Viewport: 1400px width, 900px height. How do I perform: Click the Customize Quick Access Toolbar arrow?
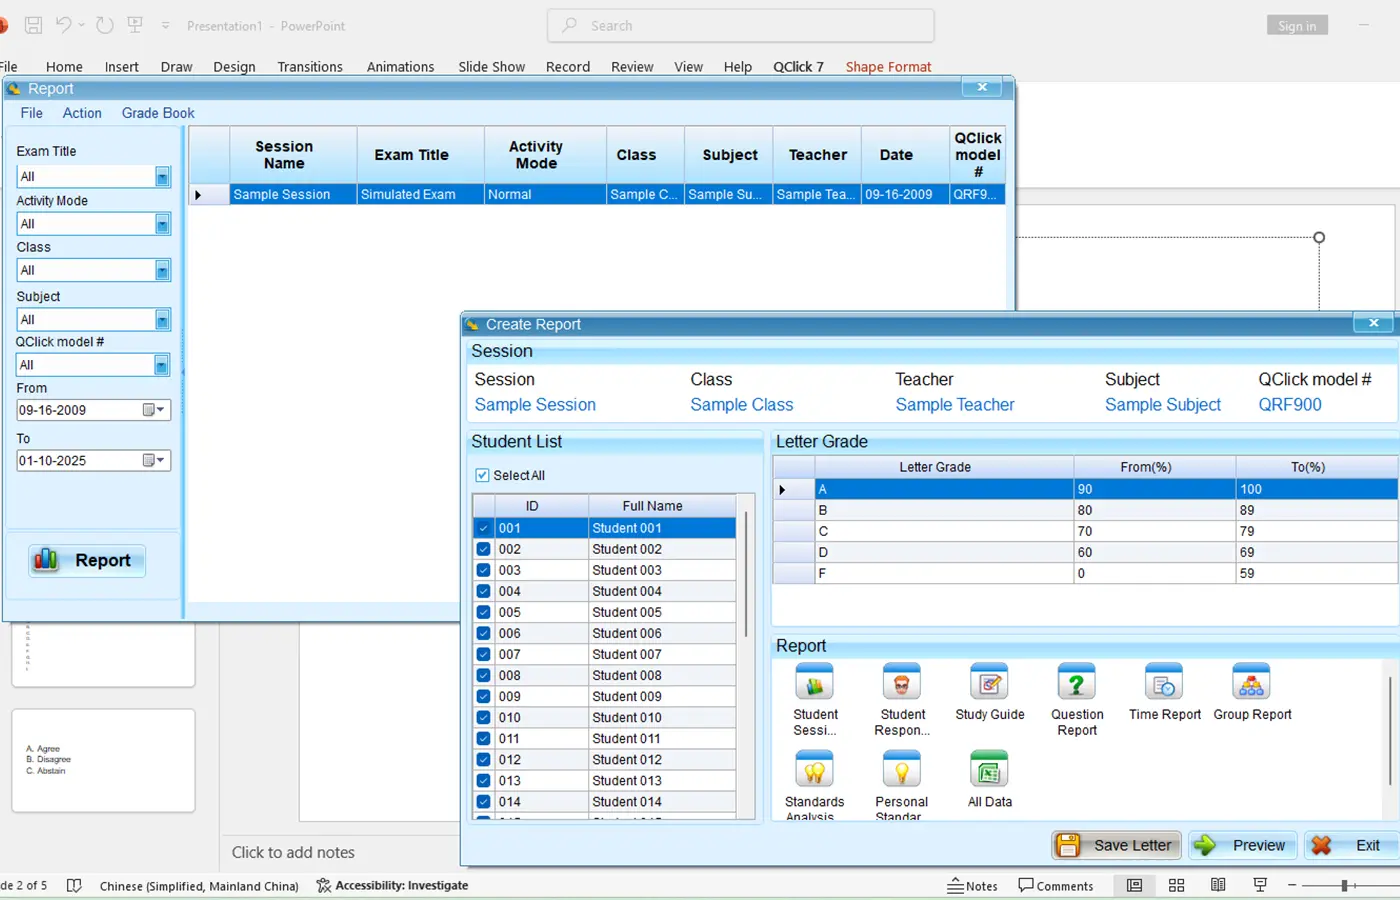(x=165, y=25)
